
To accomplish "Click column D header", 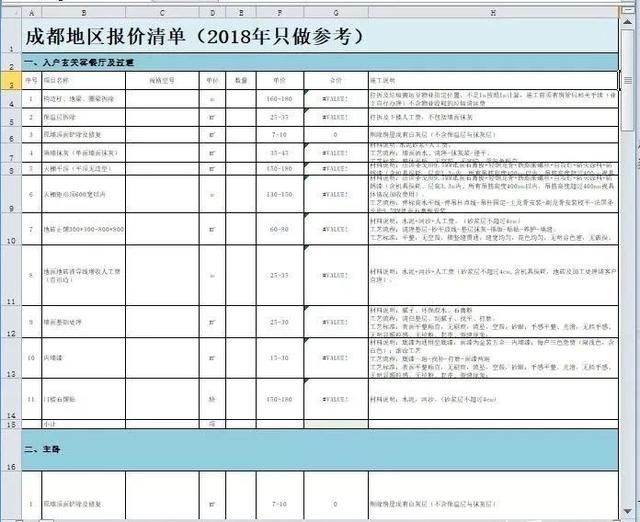I will click(212, 11).
